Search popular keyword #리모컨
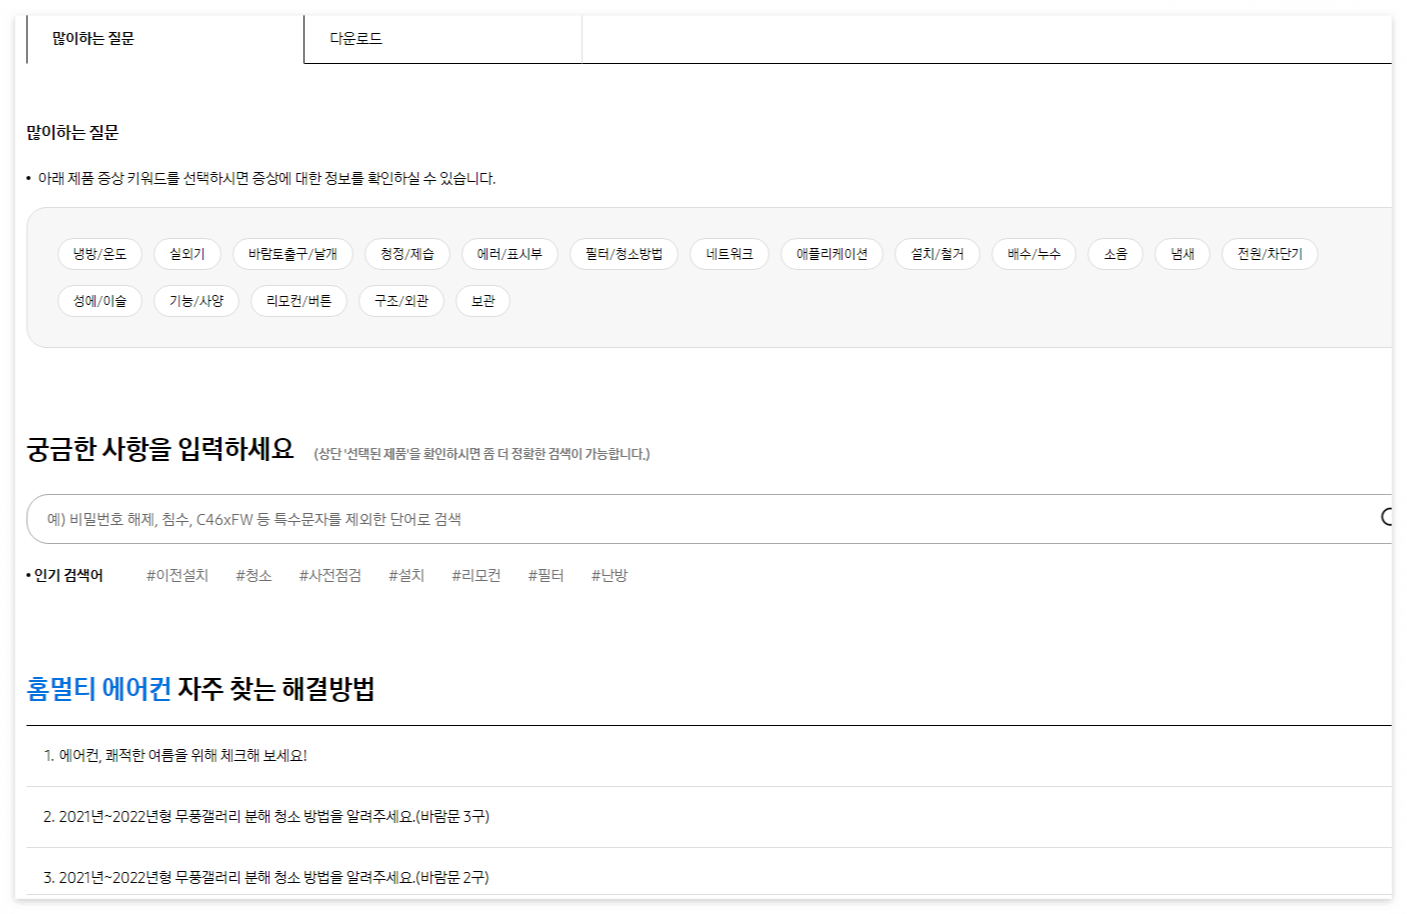 (x=476, y=575)
